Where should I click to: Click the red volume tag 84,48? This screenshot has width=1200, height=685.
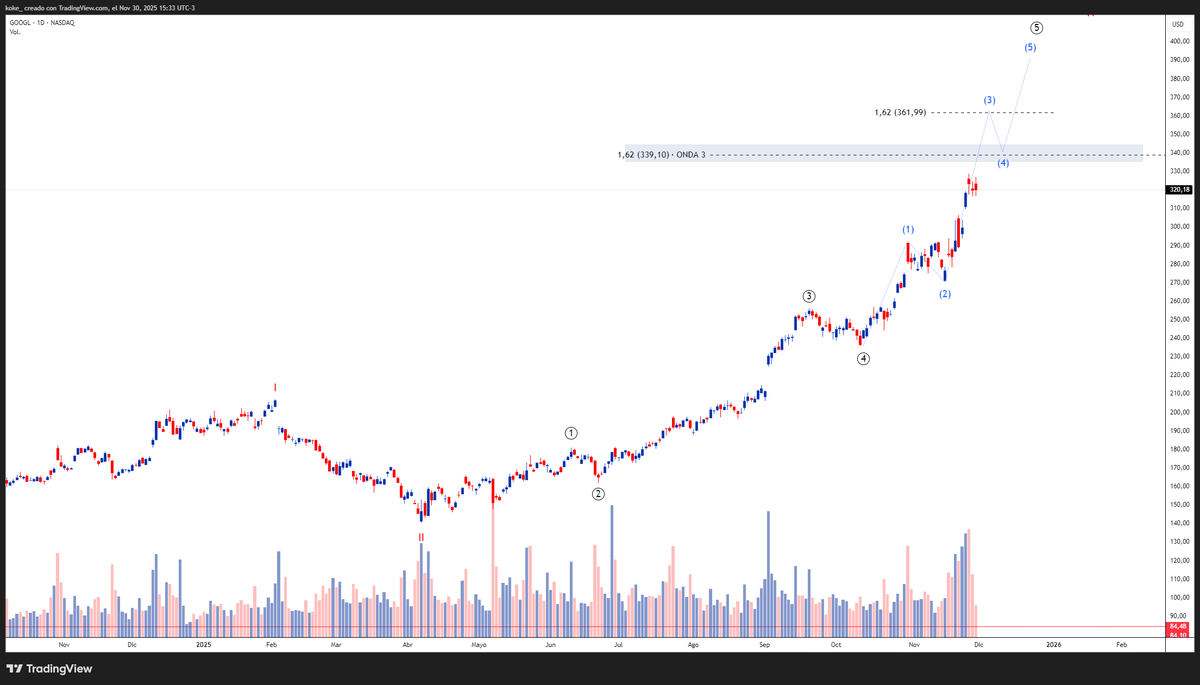pos(1179,627)
